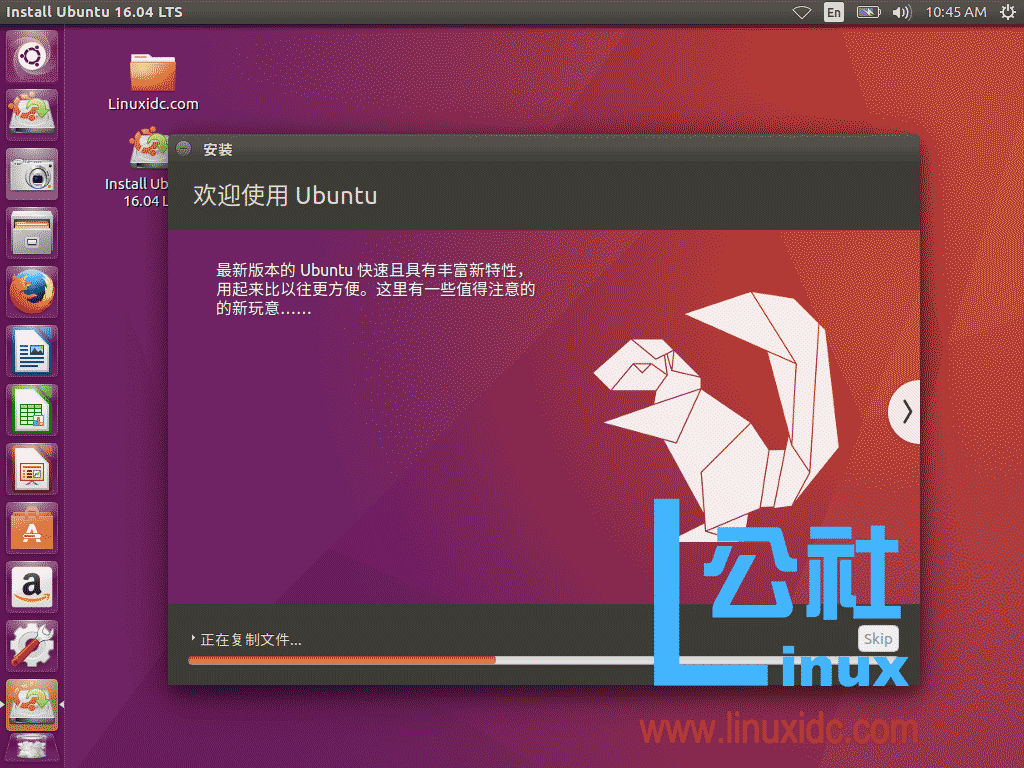Click the battery indicator on the top bar

[868, 12]
